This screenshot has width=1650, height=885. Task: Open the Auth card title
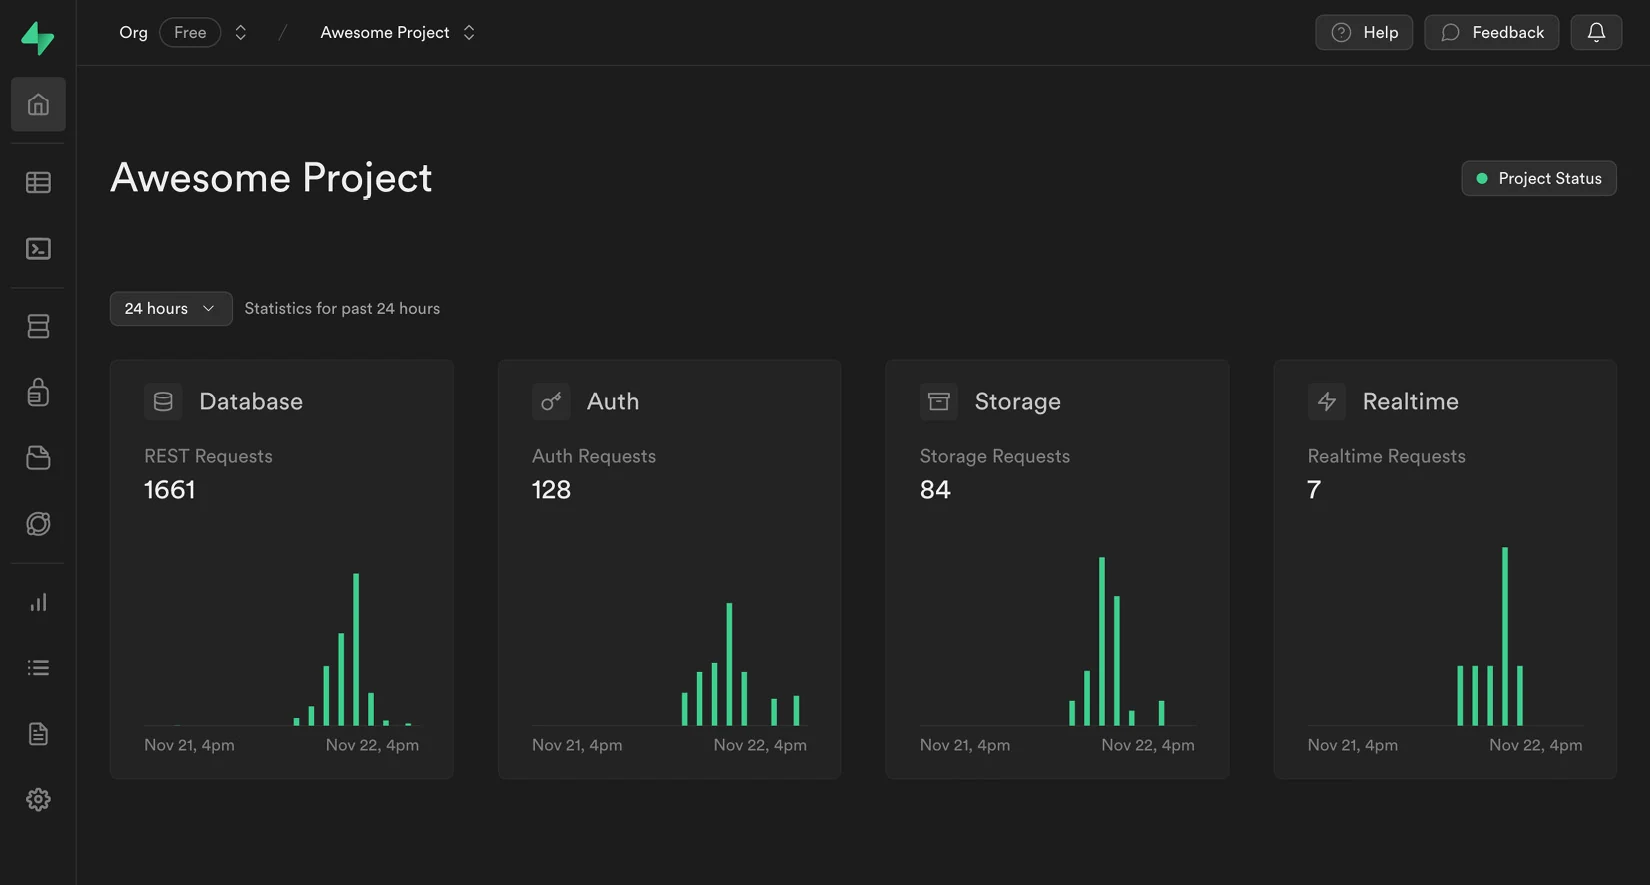613,401
